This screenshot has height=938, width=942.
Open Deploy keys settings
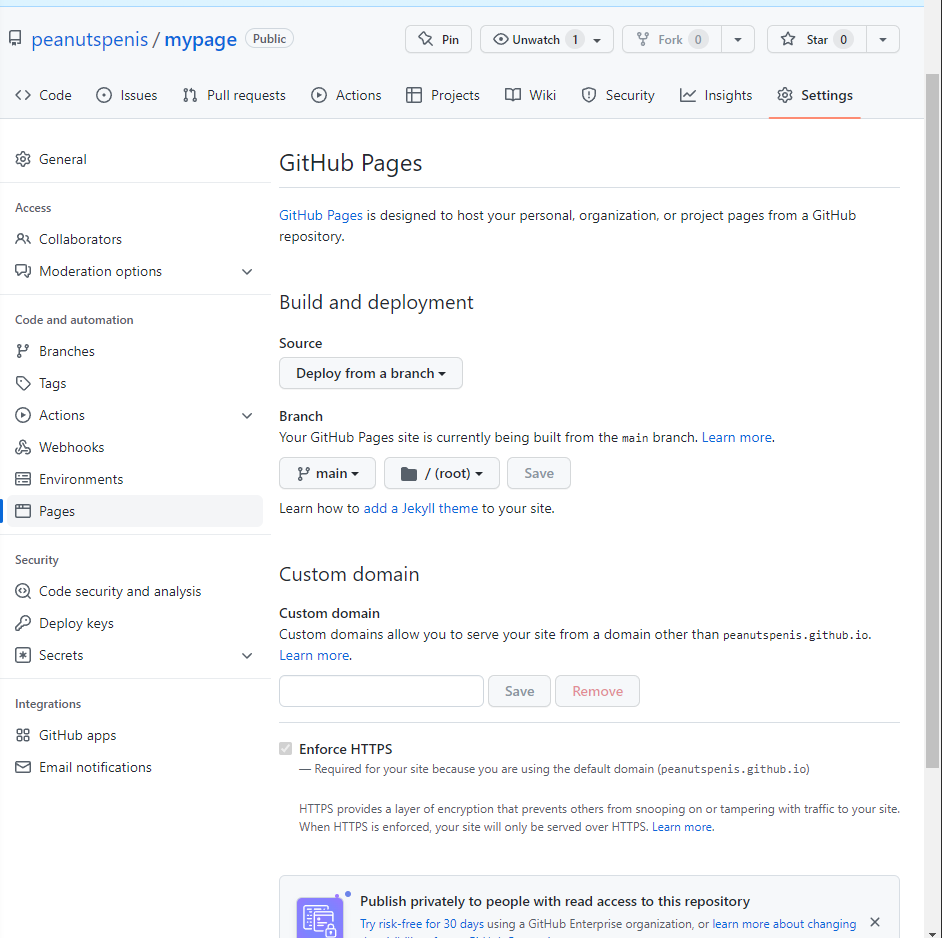pos(135,623)
